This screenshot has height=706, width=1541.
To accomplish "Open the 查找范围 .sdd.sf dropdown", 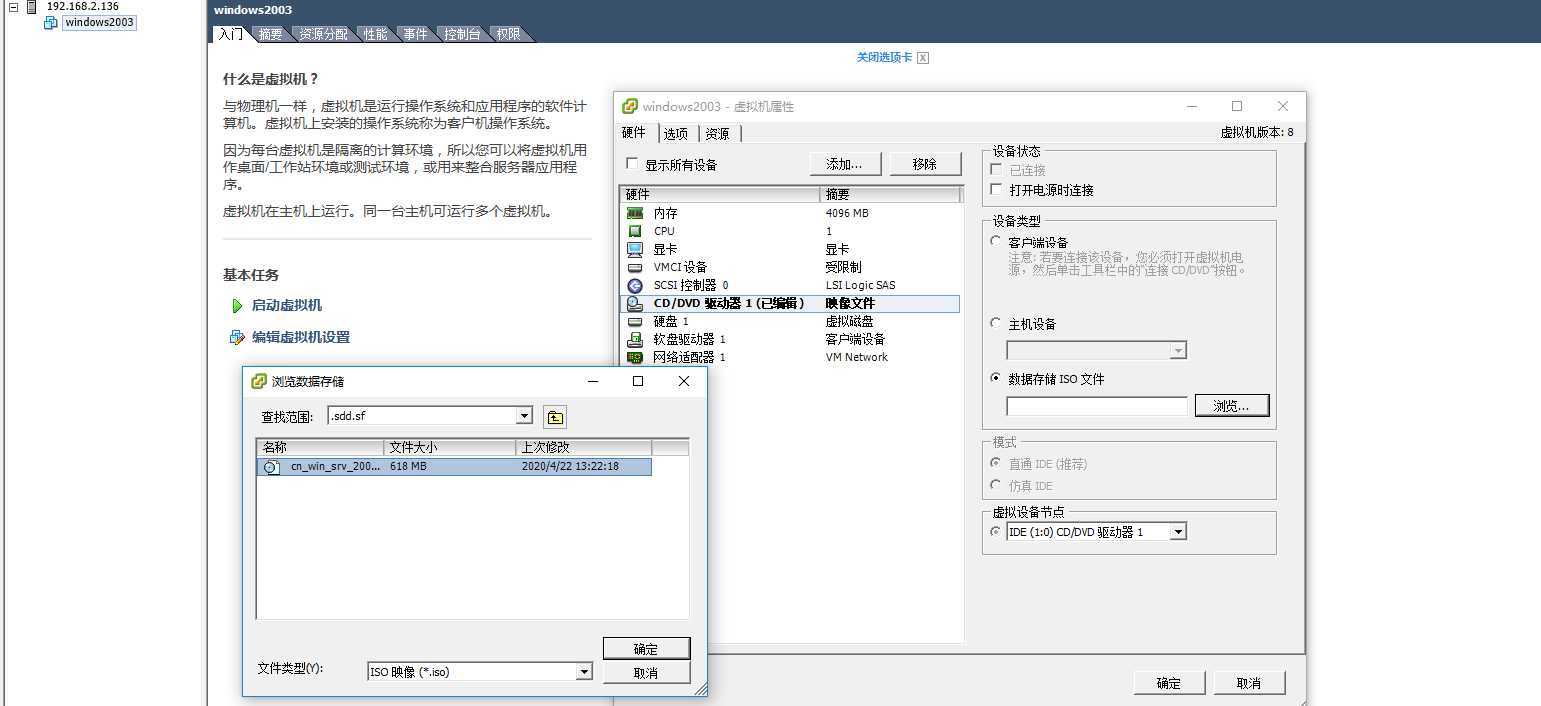I will (524, 416).
